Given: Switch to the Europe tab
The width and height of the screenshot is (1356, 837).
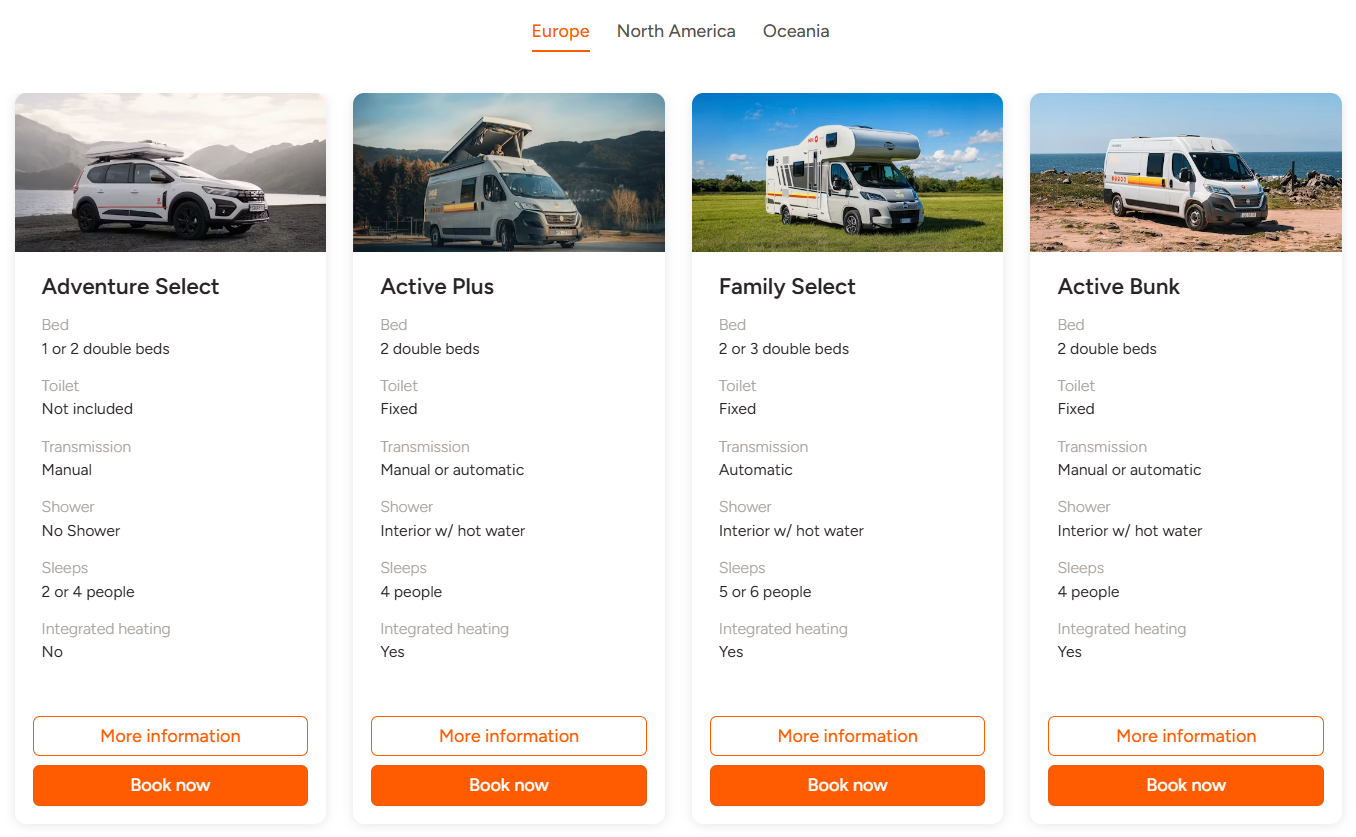Looking at the screenshot, I should (x=560, y=31).
